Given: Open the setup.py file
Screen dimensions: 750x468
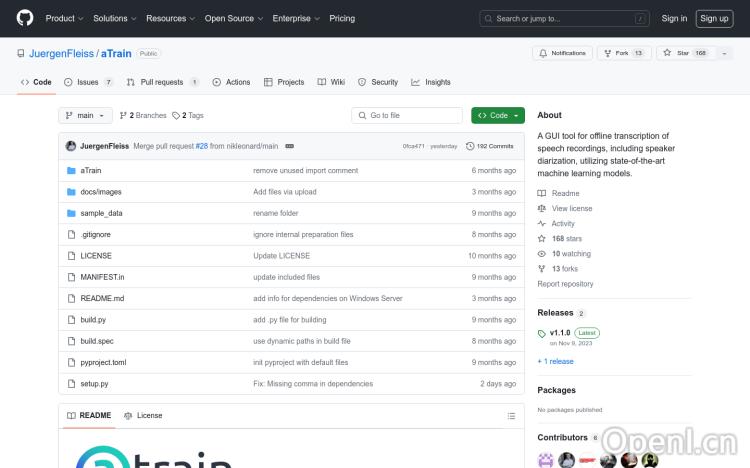Looking at the screenshot, I should point(94,384).
